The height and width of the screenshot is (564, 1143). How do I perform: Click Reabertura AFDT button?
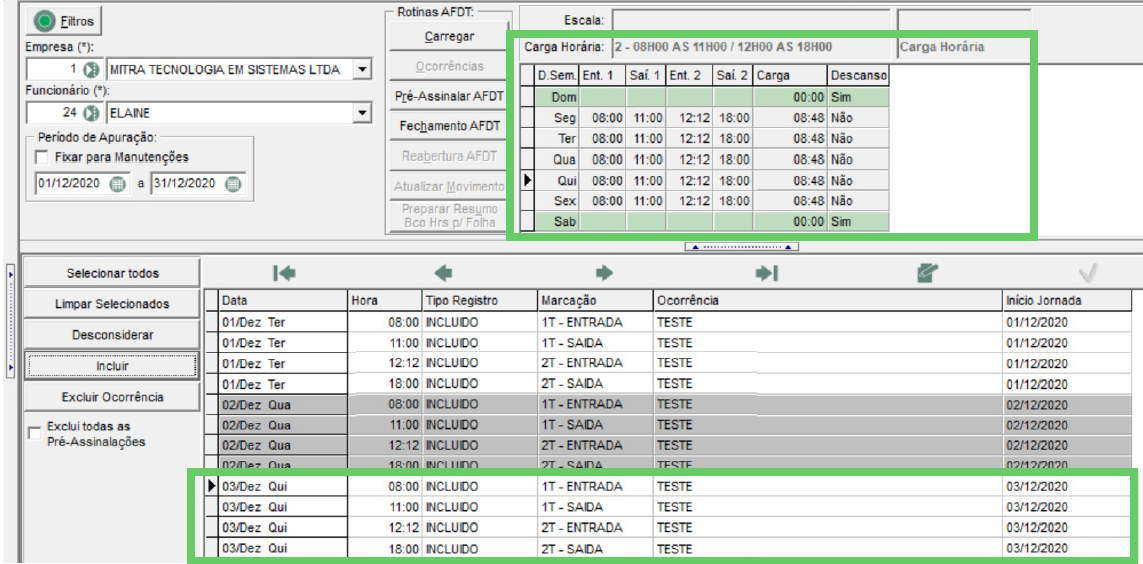449,156
